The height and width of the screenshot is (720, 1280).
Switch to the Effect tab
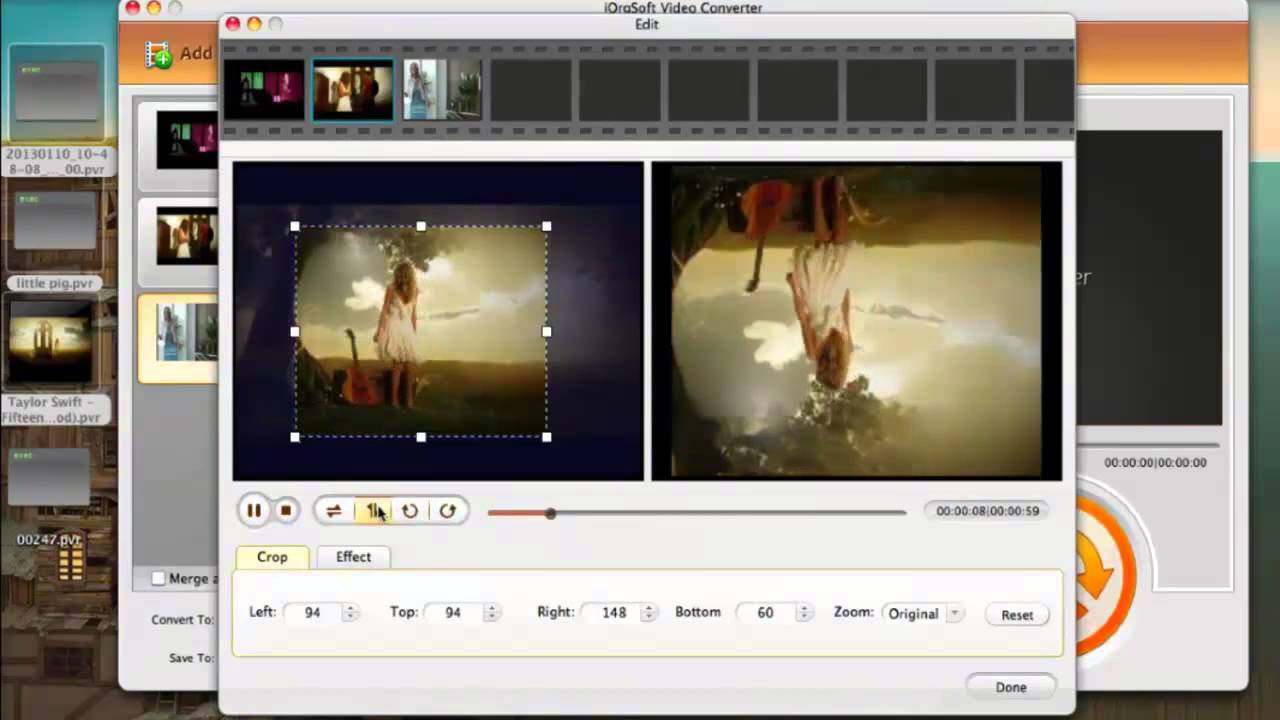(353, 557)
